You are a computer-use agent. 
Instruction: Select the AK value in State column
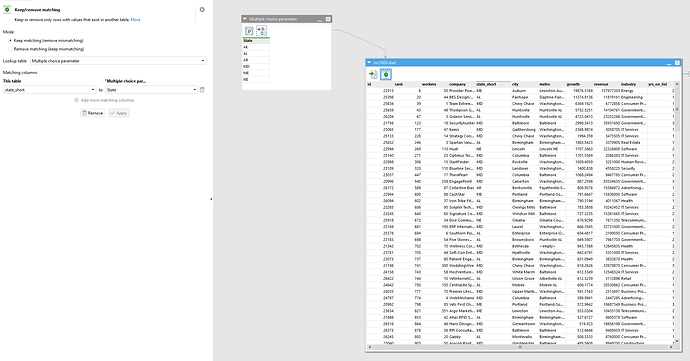tap(256, 47)
